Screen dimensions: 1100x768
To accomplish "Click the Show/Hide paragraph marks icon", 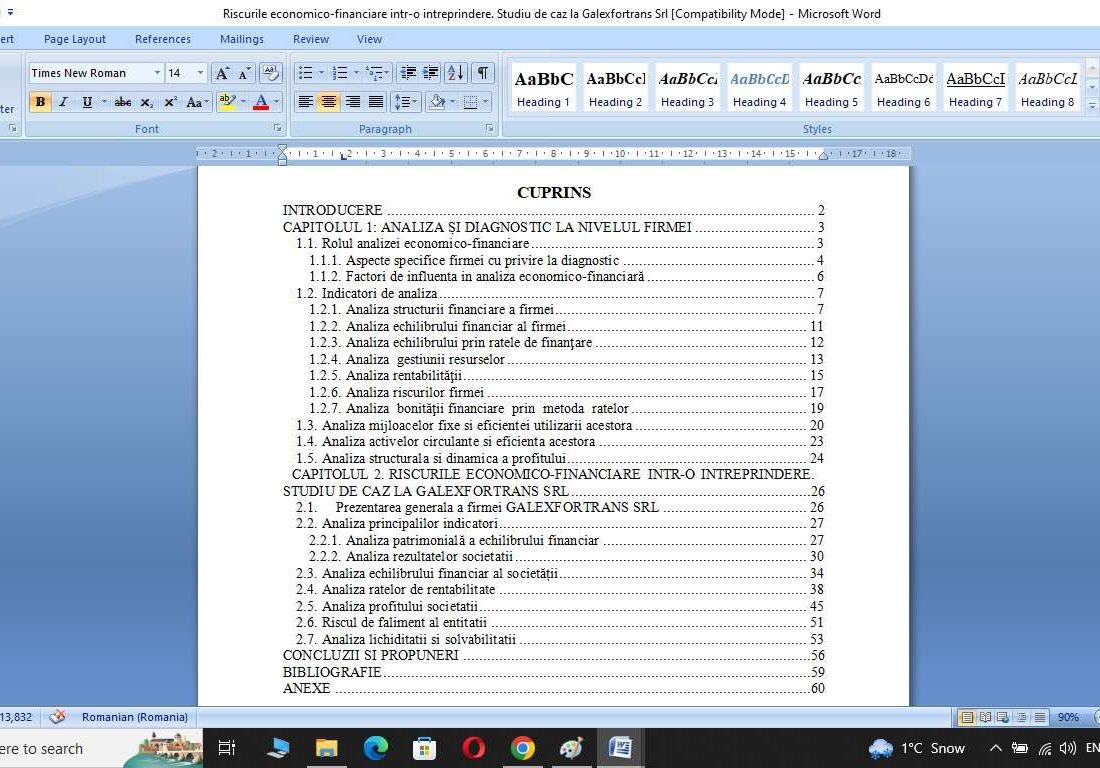I will point(483,73).
